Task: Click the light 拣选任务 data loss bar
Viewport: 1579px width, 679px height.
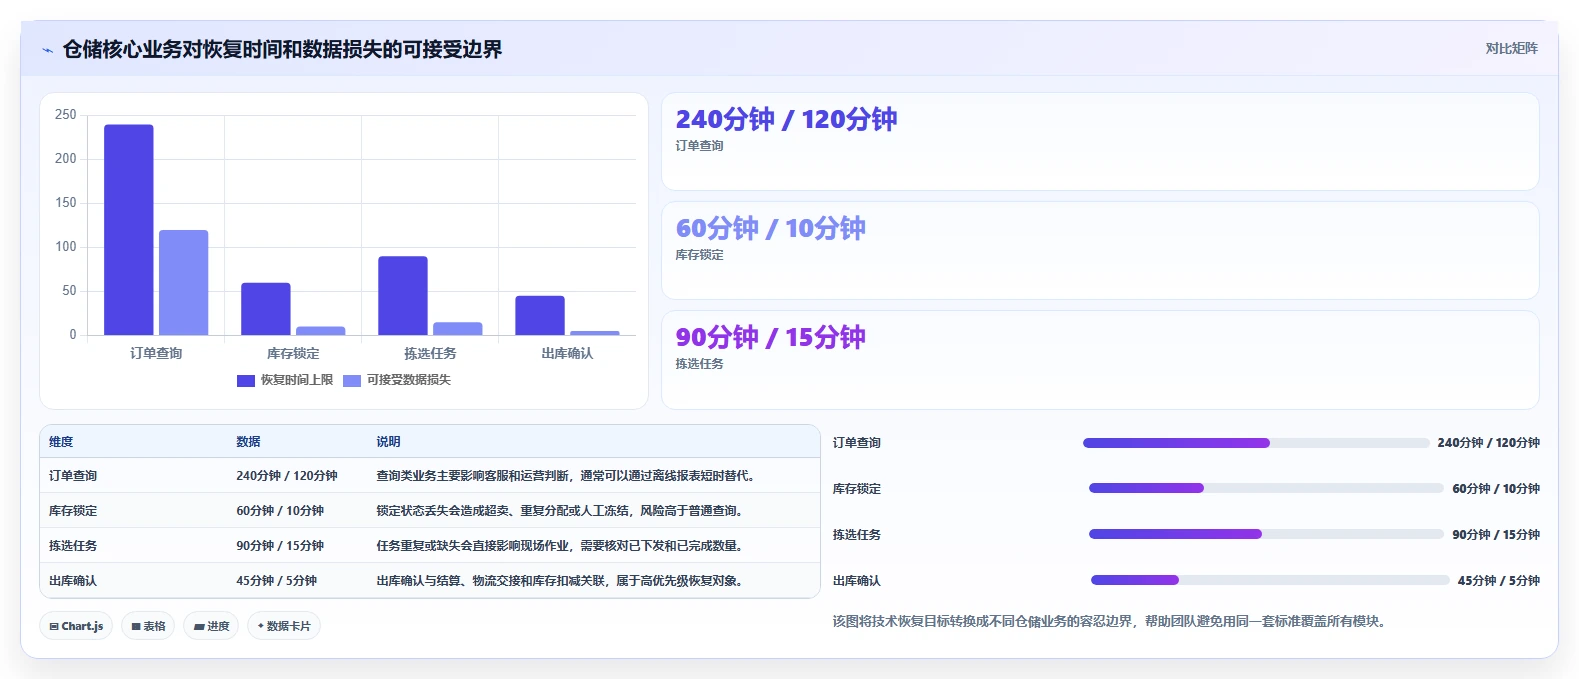Action: pos(458,329)
